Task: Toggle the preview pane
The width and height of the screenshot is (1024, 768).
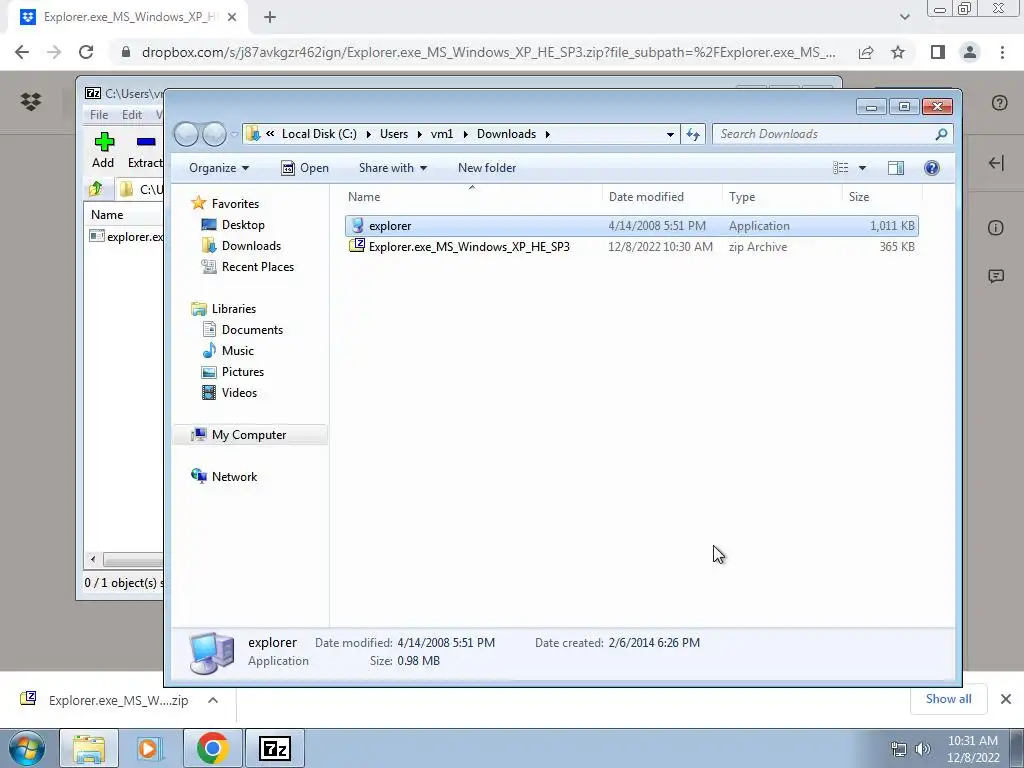Action: (x=896, y=168)
